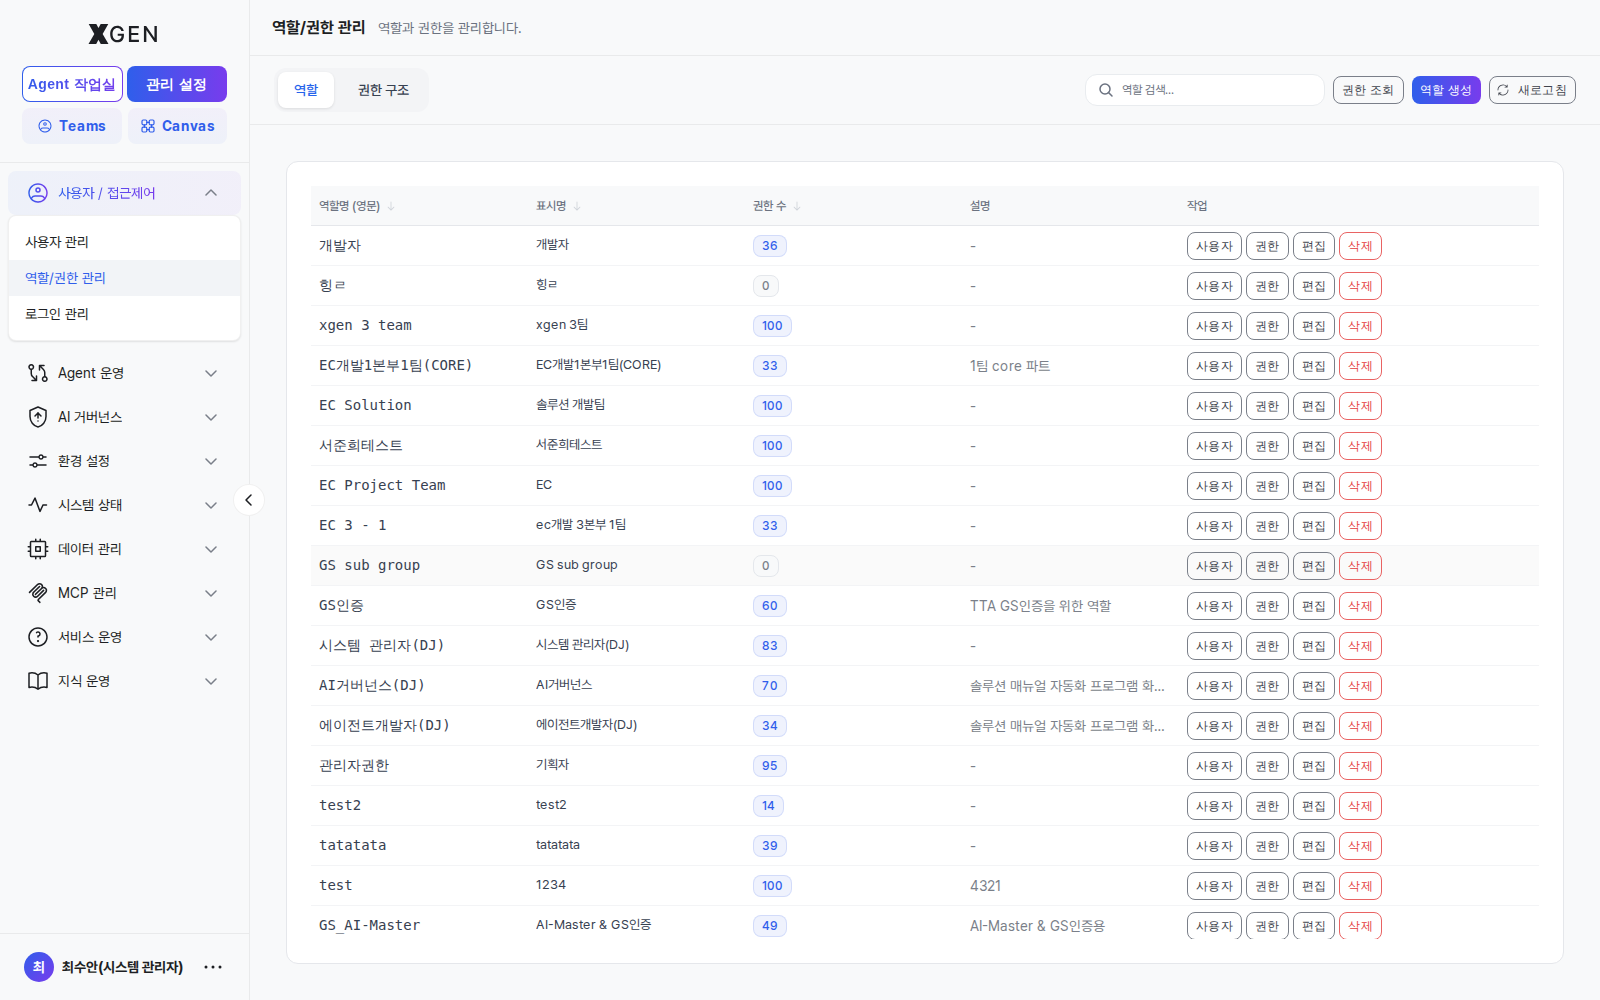Viewport: 1600px width, 1000px height.
Task: Click the 시스템 상태 activity icon
Action: 38,505
